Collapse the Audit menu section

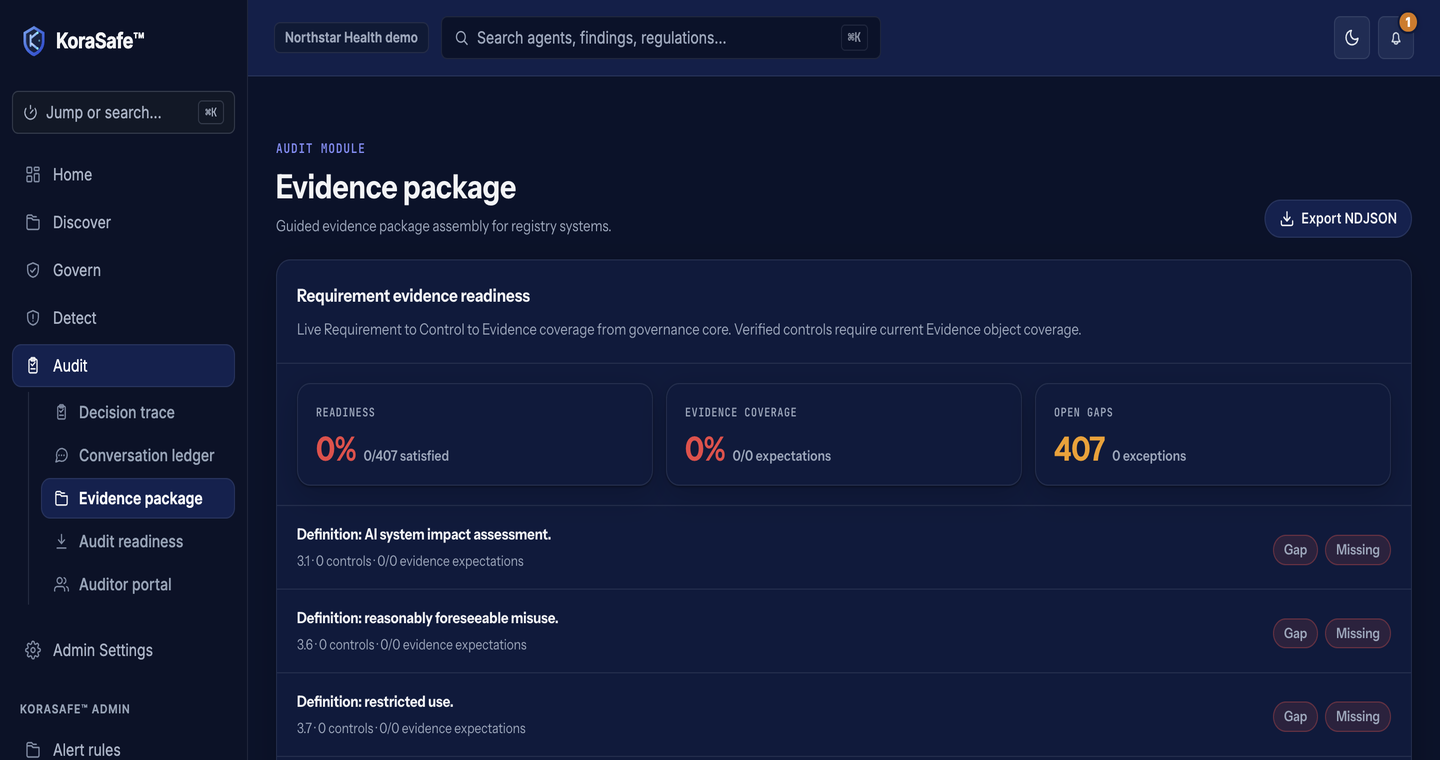coord(123,366)
